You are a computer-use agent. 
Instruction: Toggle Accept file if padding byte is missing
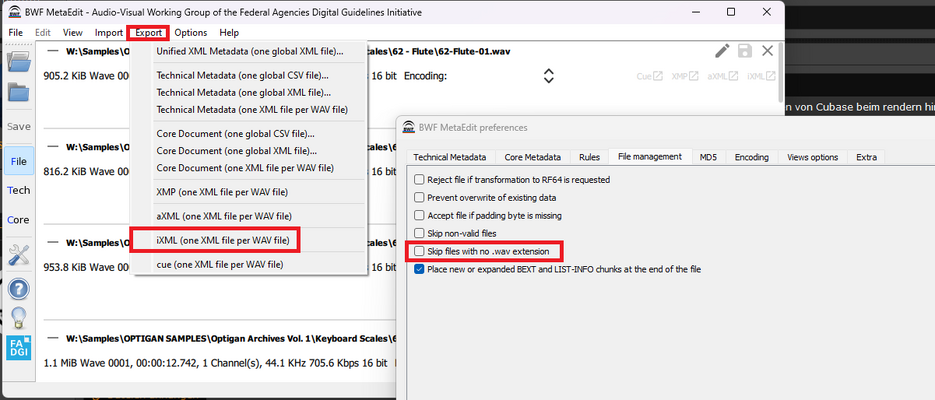(419, 215)
